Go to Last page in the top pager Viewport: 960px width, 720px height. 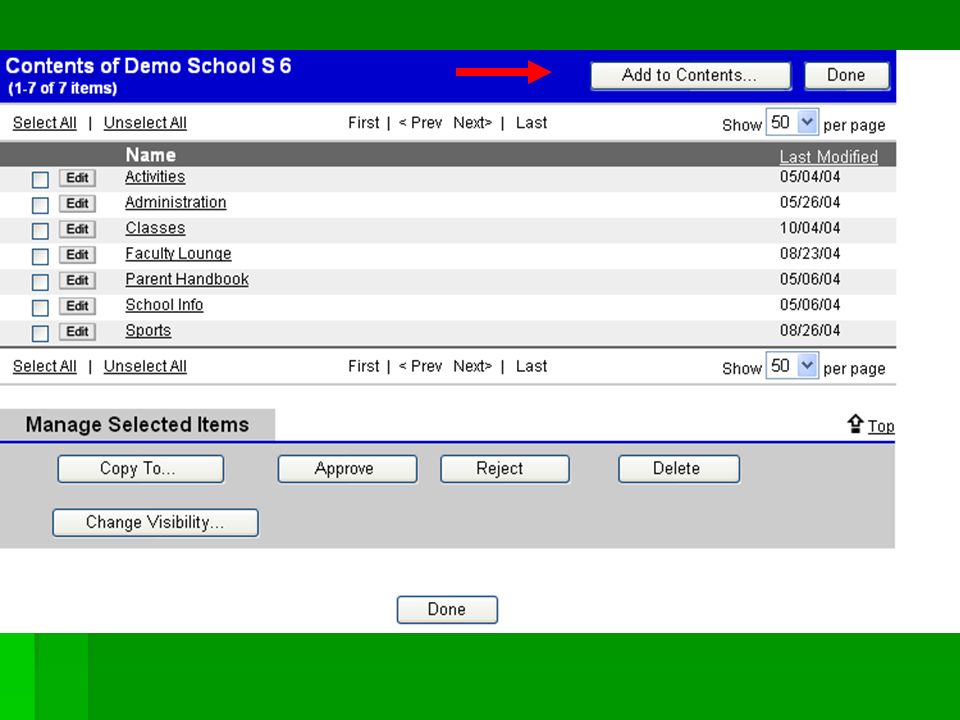(531, 123)
